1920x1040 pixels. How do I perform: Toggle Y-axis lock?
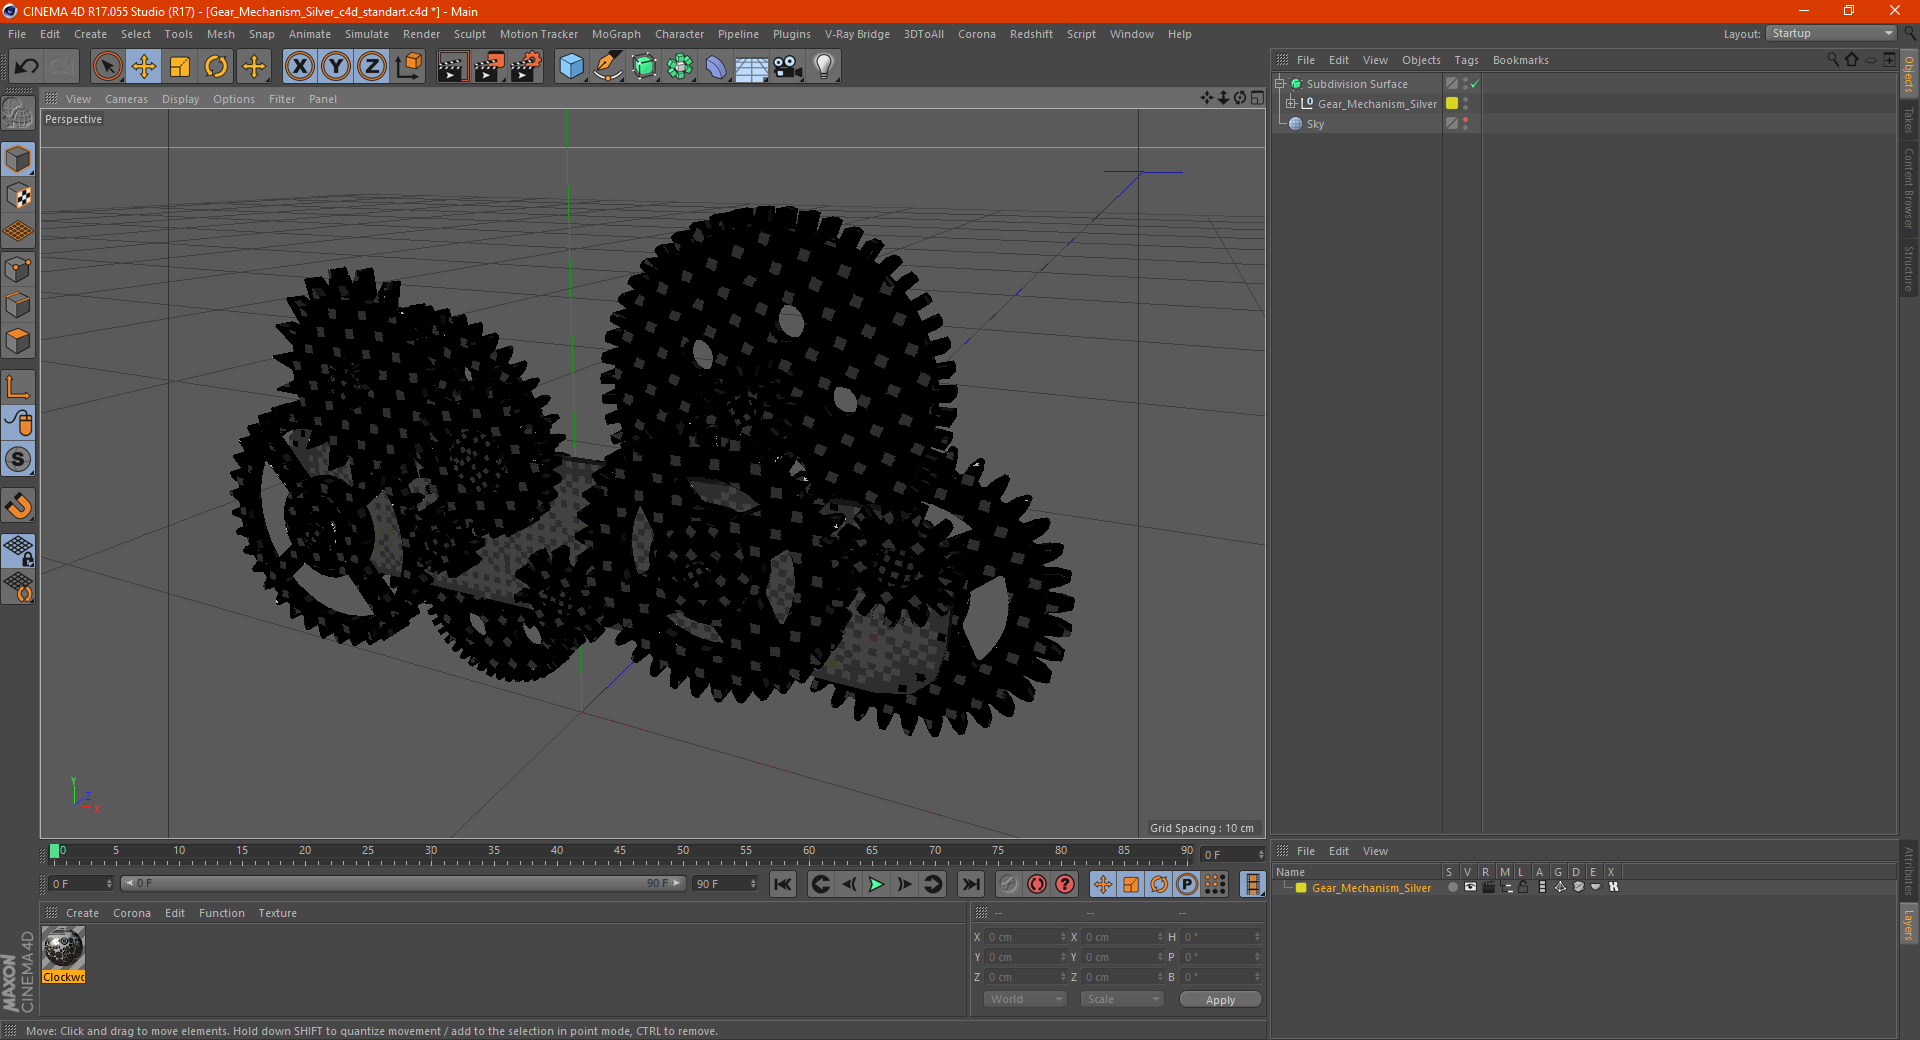[x=336, y=67]
